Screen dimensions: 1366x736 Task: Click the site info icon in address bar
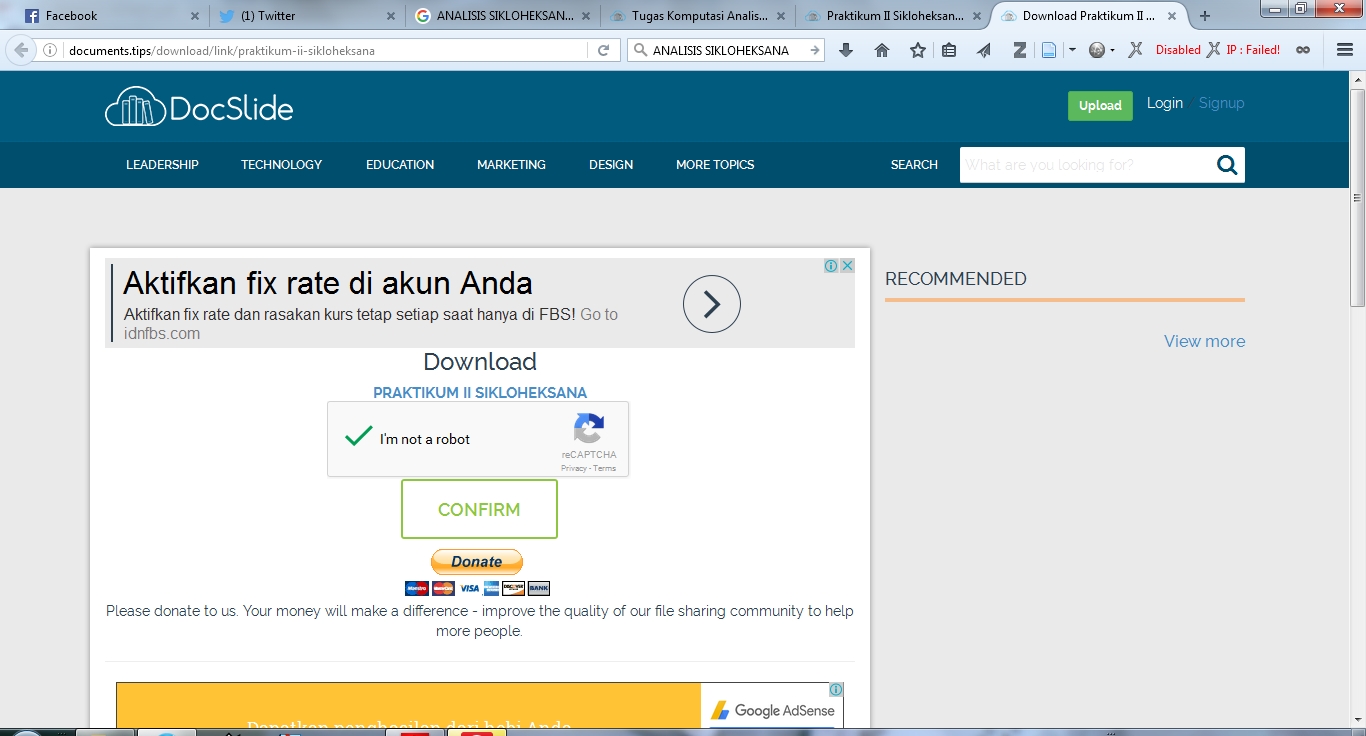[x=50, y=50]
